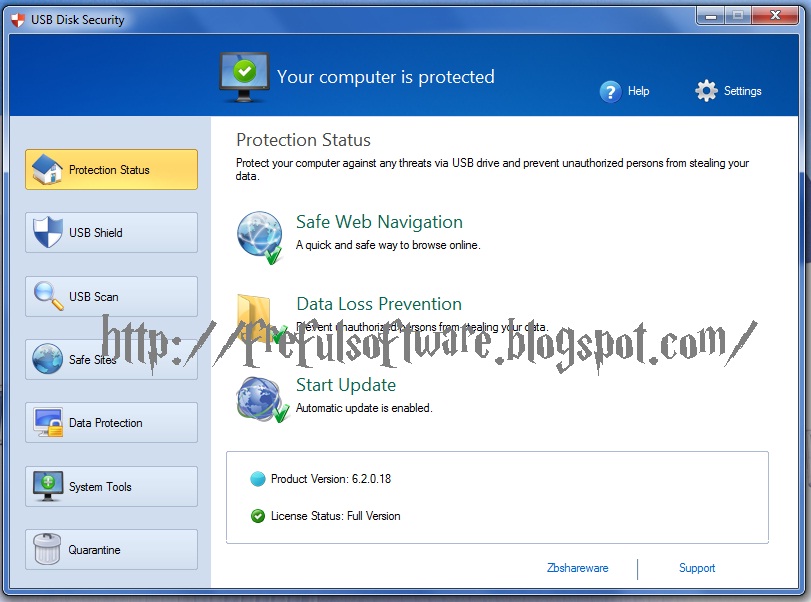Click the 'Protection Status' page heading
The height and width of the screenshot is (602, 811).
[303, 140]
